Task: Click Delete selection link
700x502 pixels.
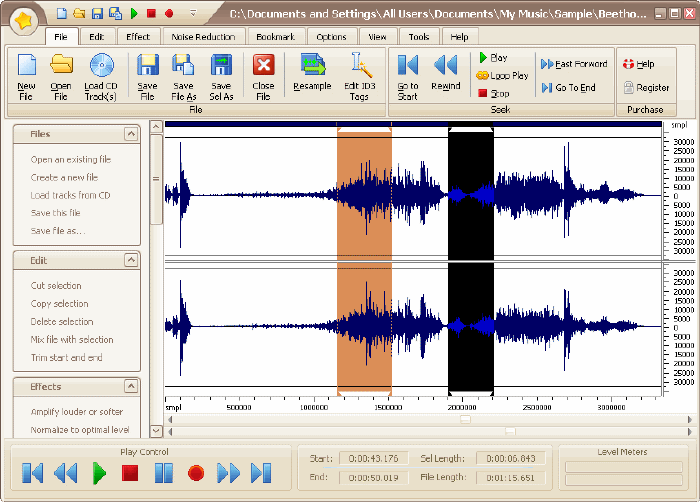Action: [x=62, y=322]
